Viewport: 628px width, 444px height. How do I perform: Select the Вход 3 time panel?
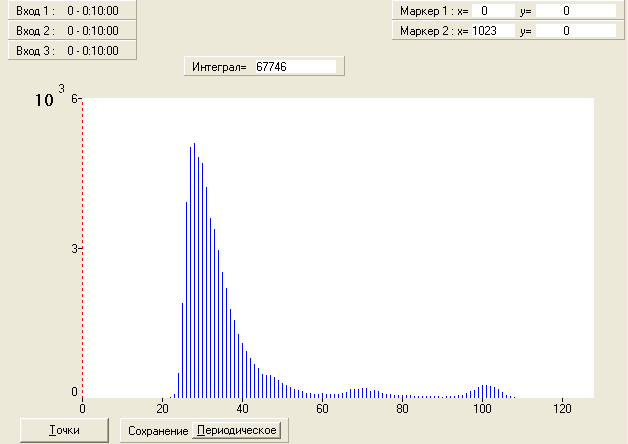72,50
